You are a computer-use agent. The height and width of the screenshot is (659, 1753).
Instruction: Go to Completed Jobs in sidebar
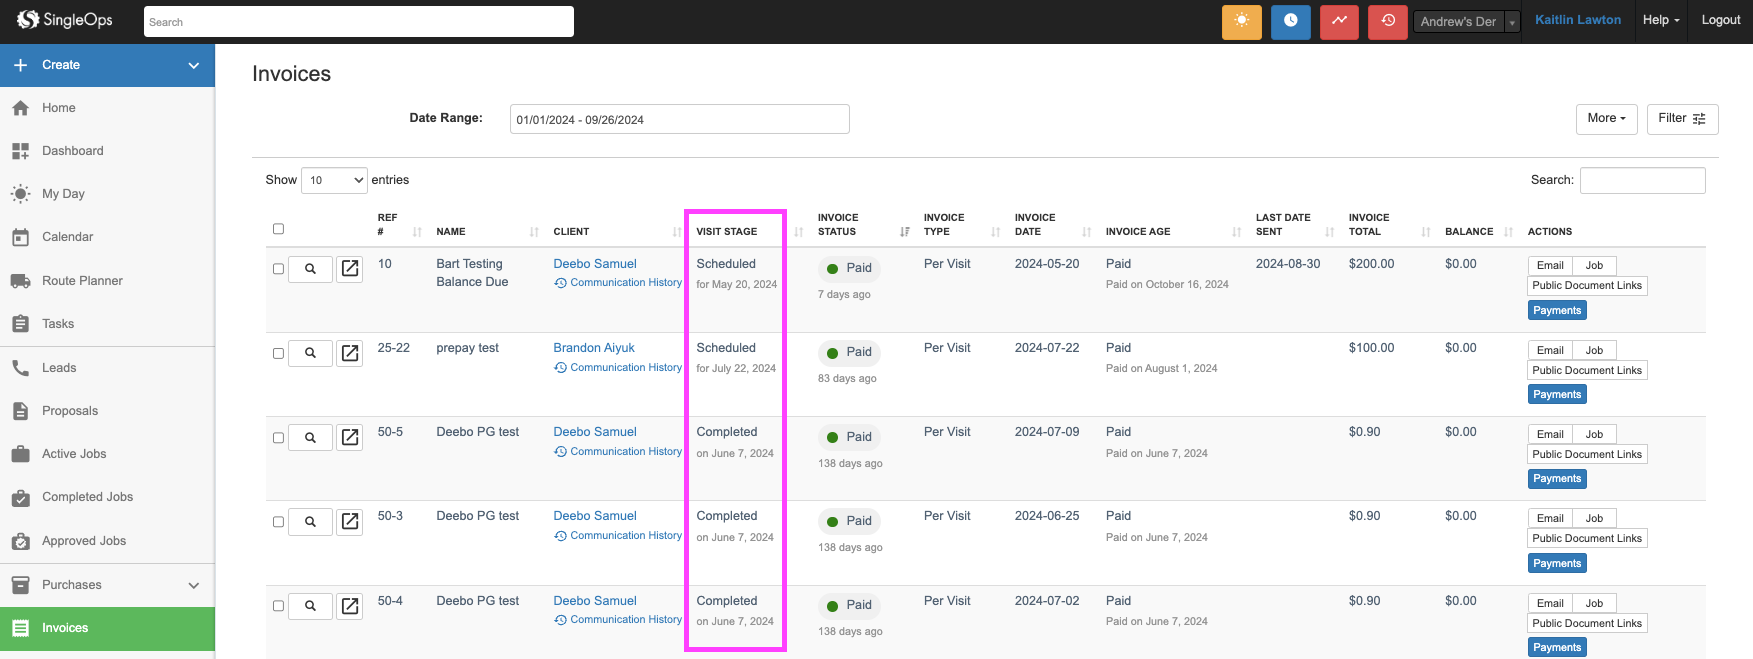tap(87, 497)
